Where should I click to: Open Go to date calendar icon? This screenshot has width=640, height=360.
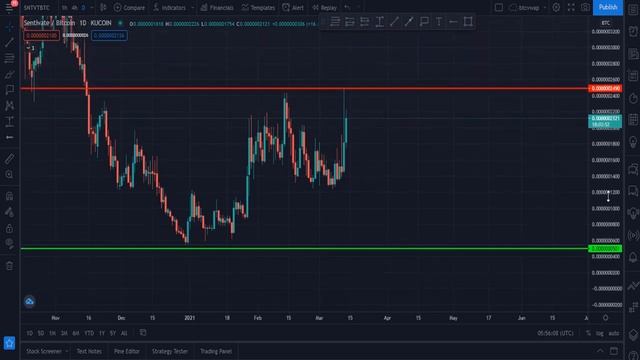[x=143, y=333]
